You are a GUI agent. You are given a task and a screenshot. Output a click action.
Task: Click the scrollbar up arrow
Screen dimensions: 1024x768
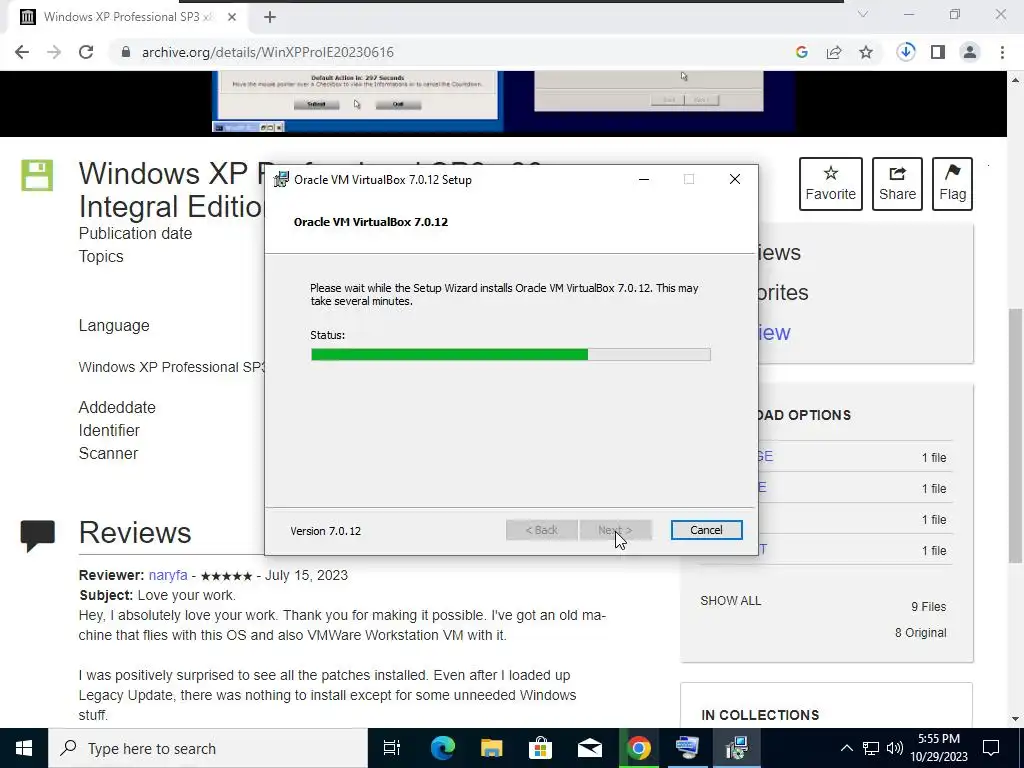click(1016, 80)
